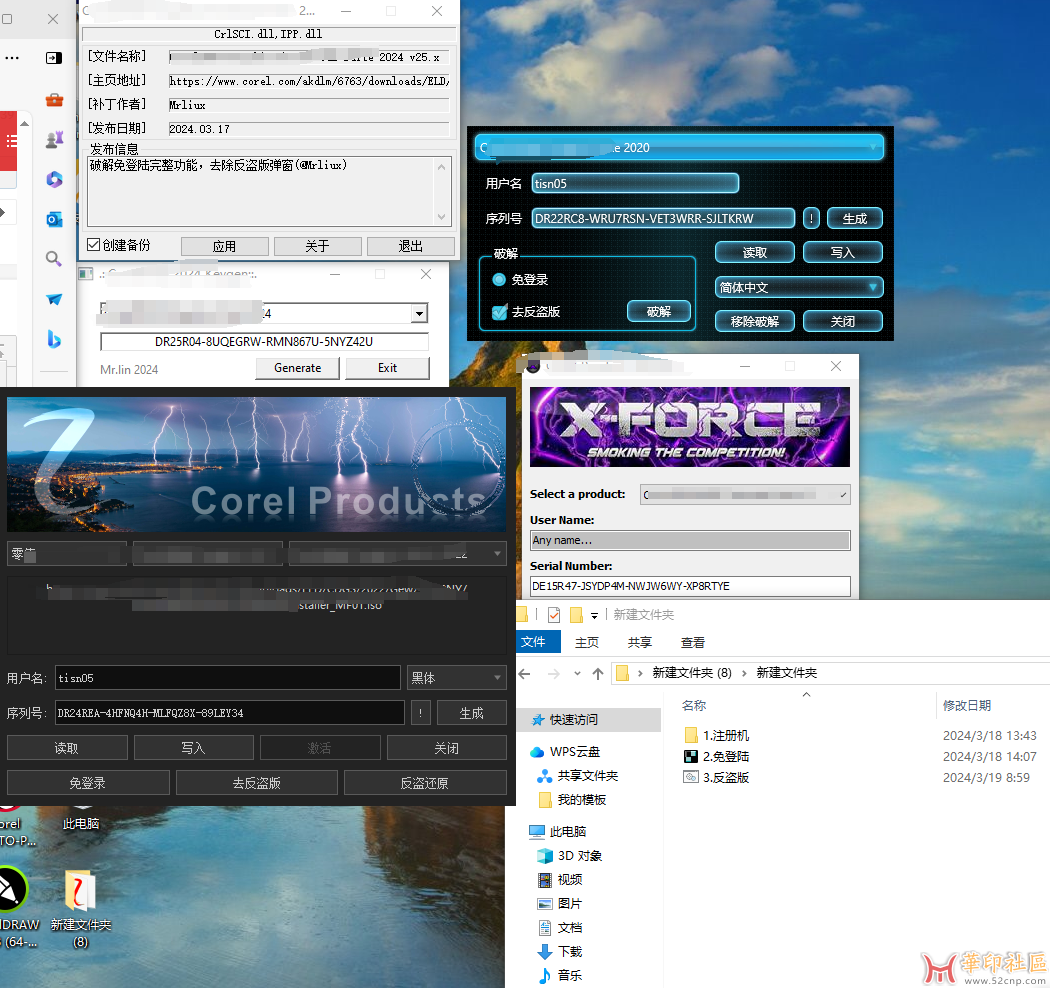Select the 此电脑 desktop icon
This screenshot has width=1050, height=988.
click(81, 817)
